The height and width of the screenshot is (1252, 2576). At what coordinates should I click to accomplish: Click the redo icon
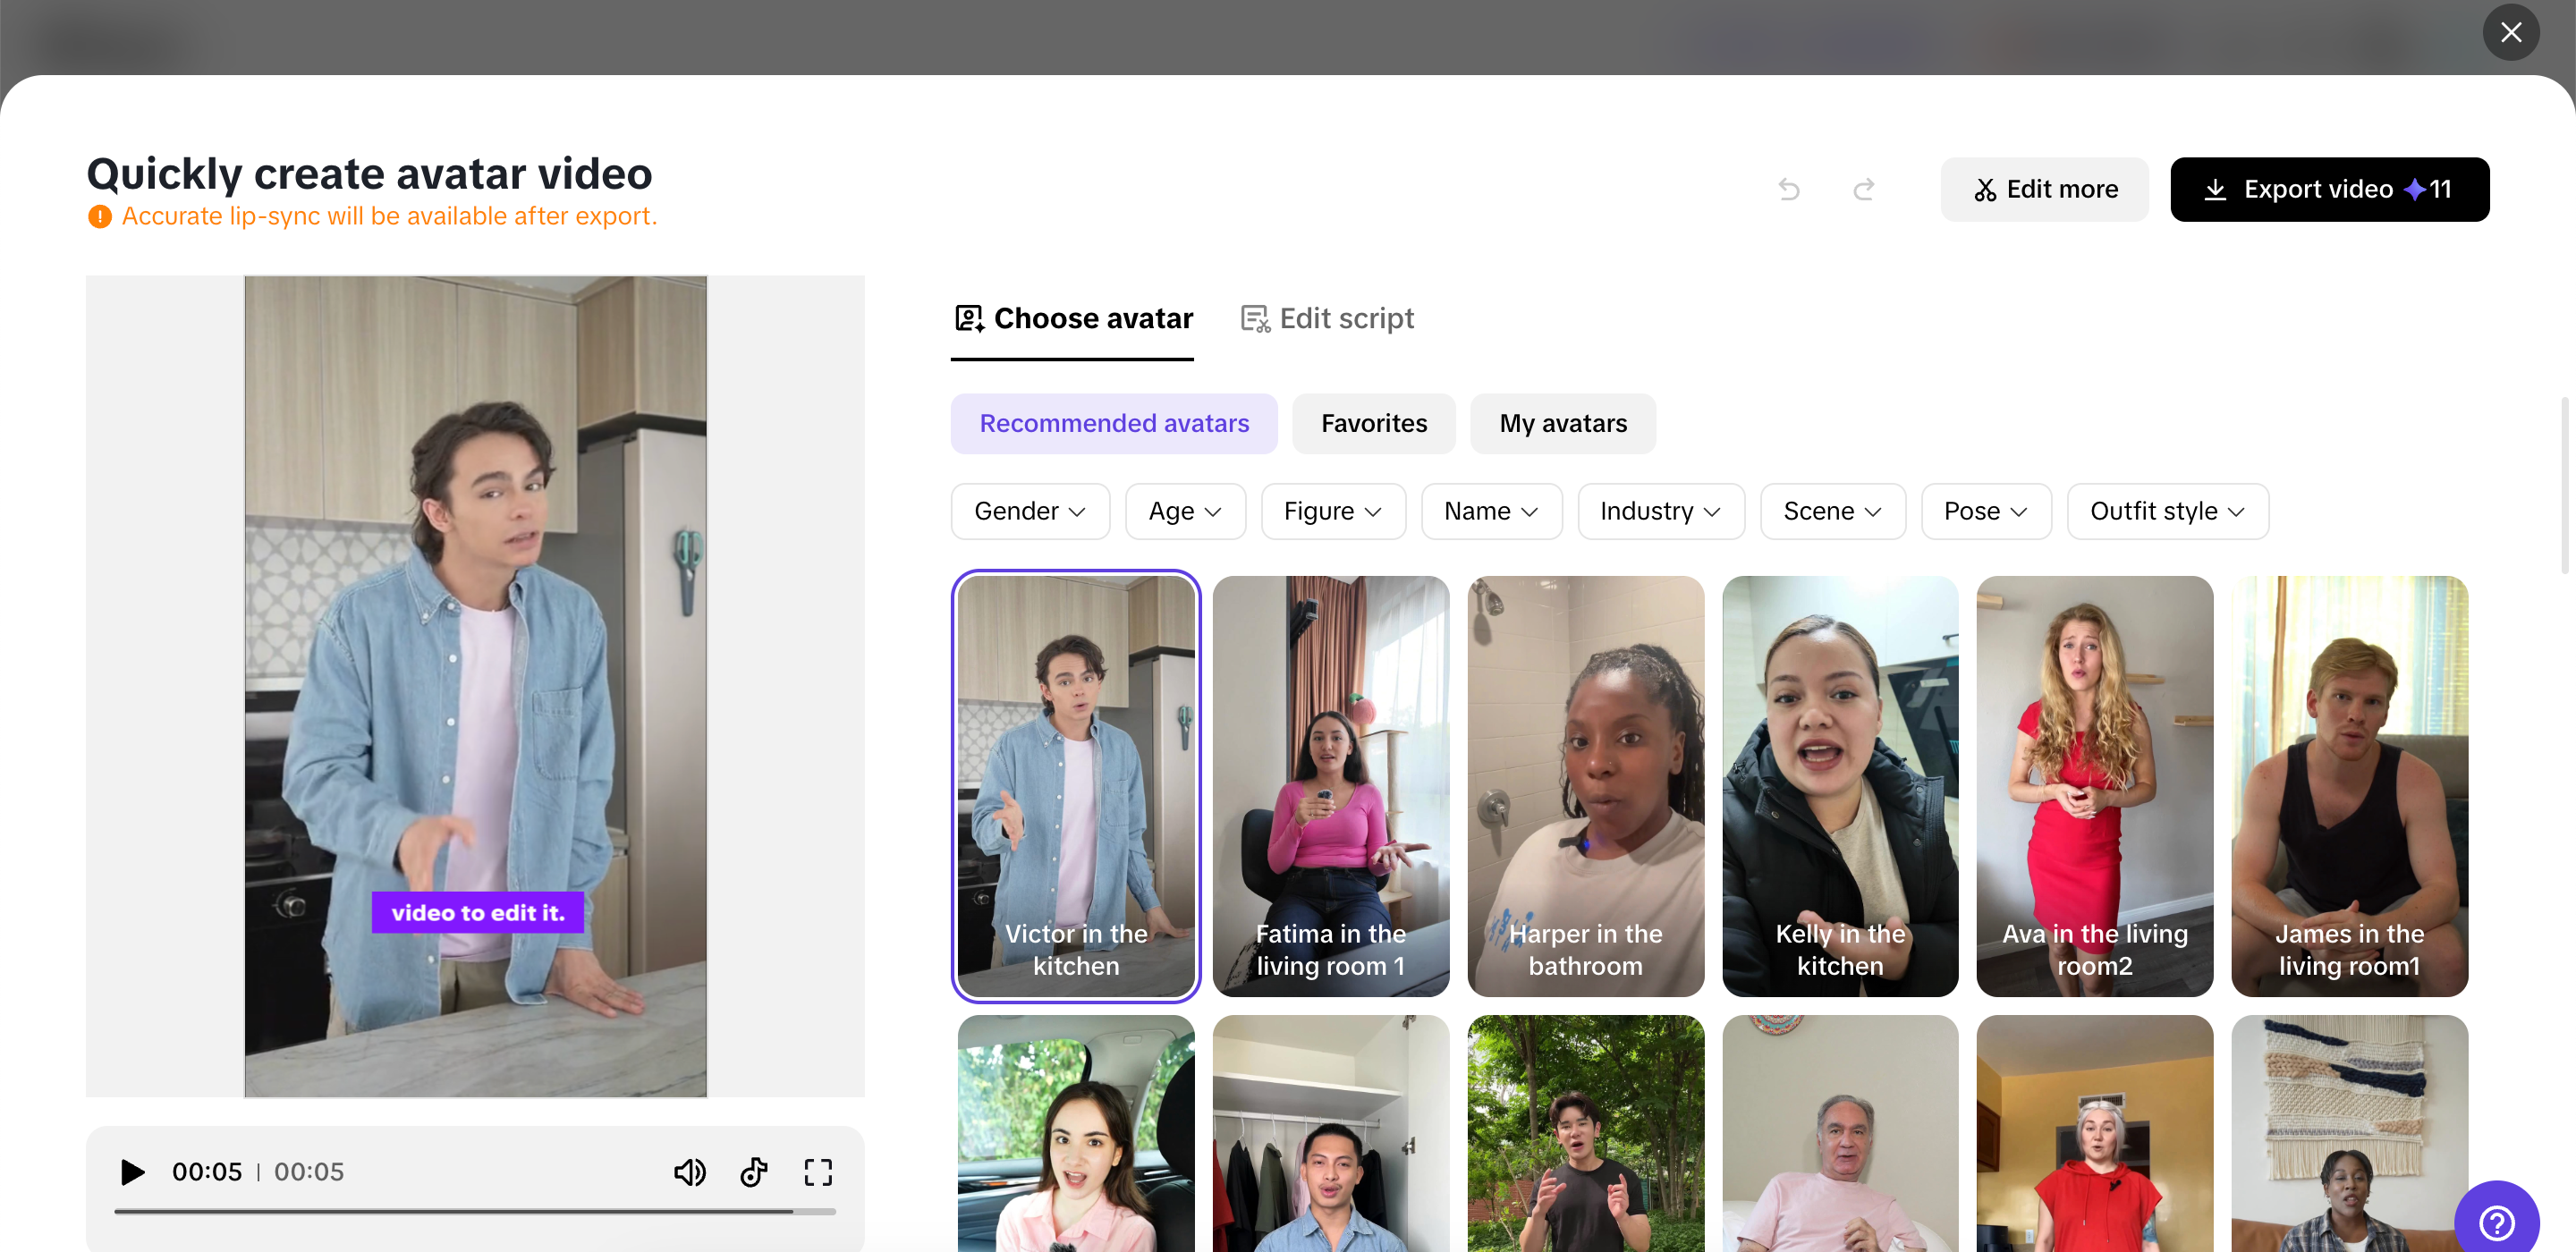(x=1863, y=189)
